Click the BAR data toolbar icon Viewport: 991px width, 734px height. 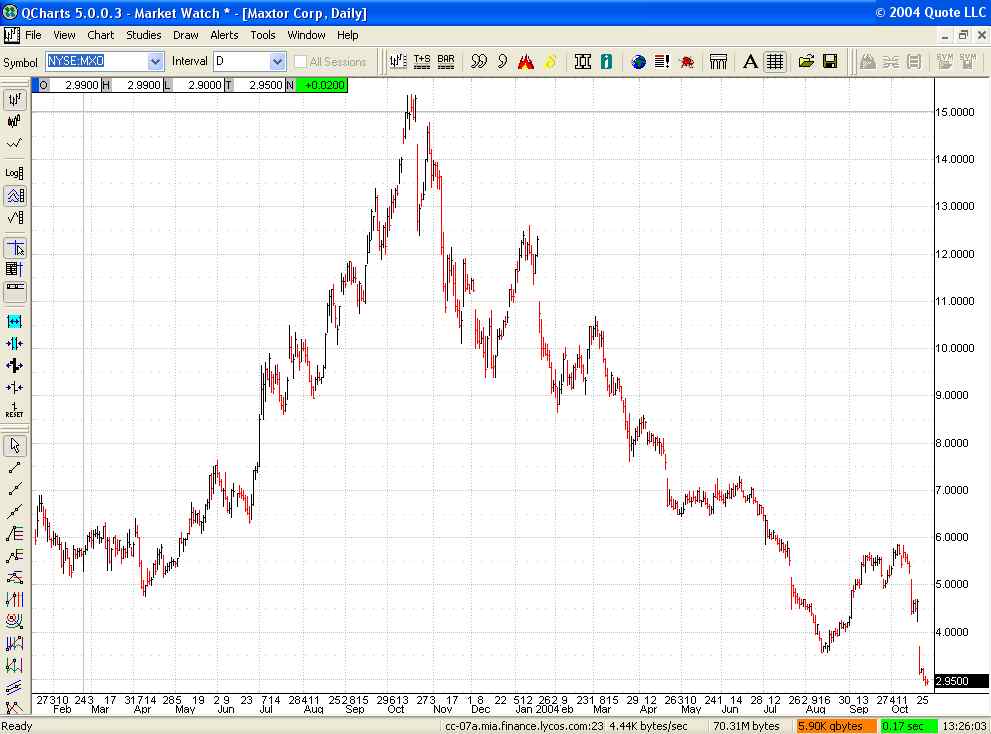click(446, 61)
